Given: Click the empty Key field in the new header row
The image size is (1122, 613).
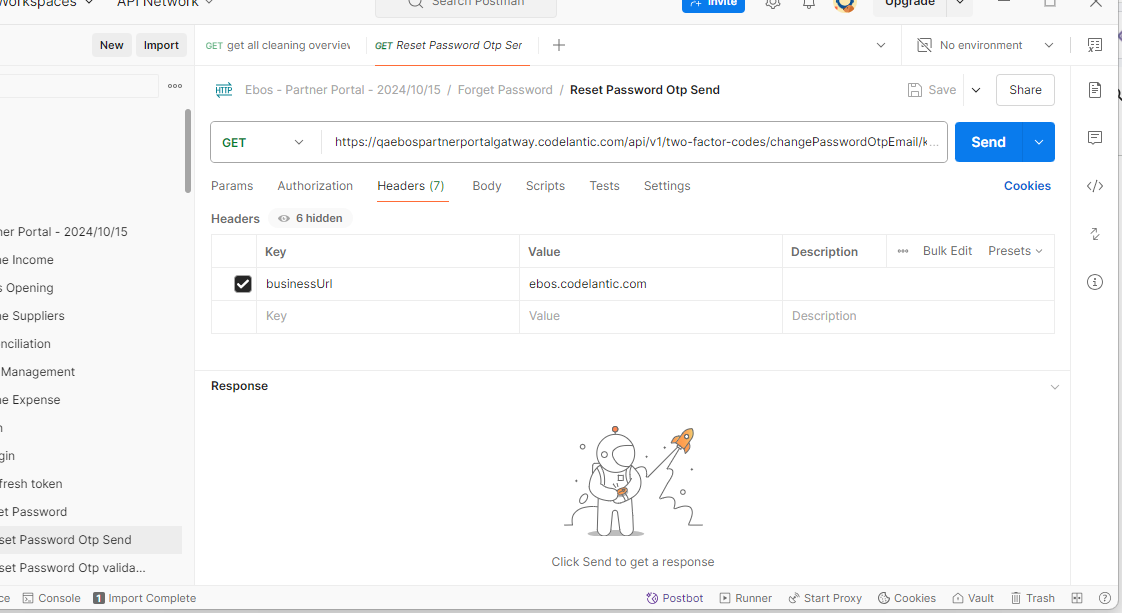Looking at the screenshot, I should (388, 316).
